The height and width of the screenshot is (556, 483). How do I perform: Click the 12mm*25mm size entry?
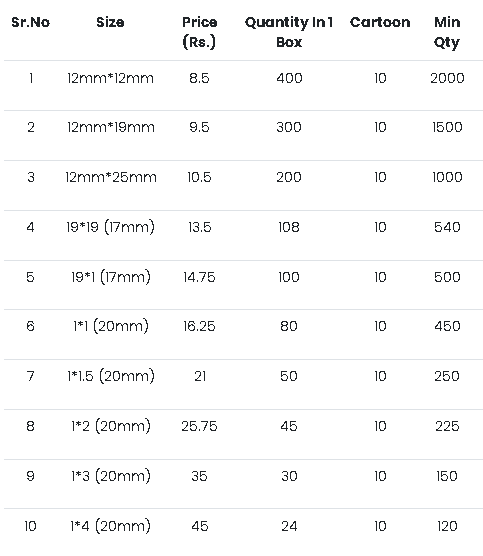tap(111, 177)
